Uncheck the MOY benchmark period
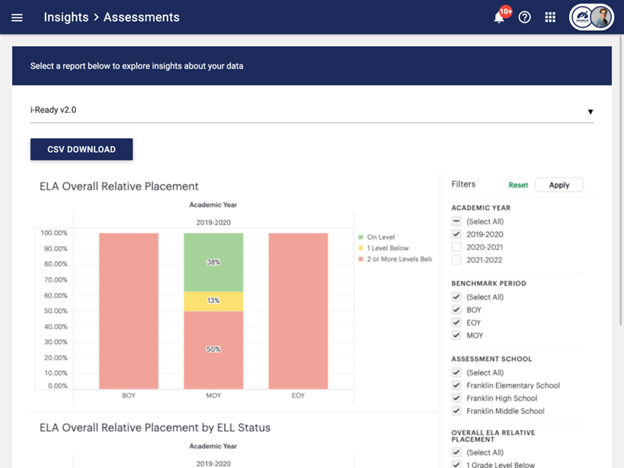 point(456,335)
